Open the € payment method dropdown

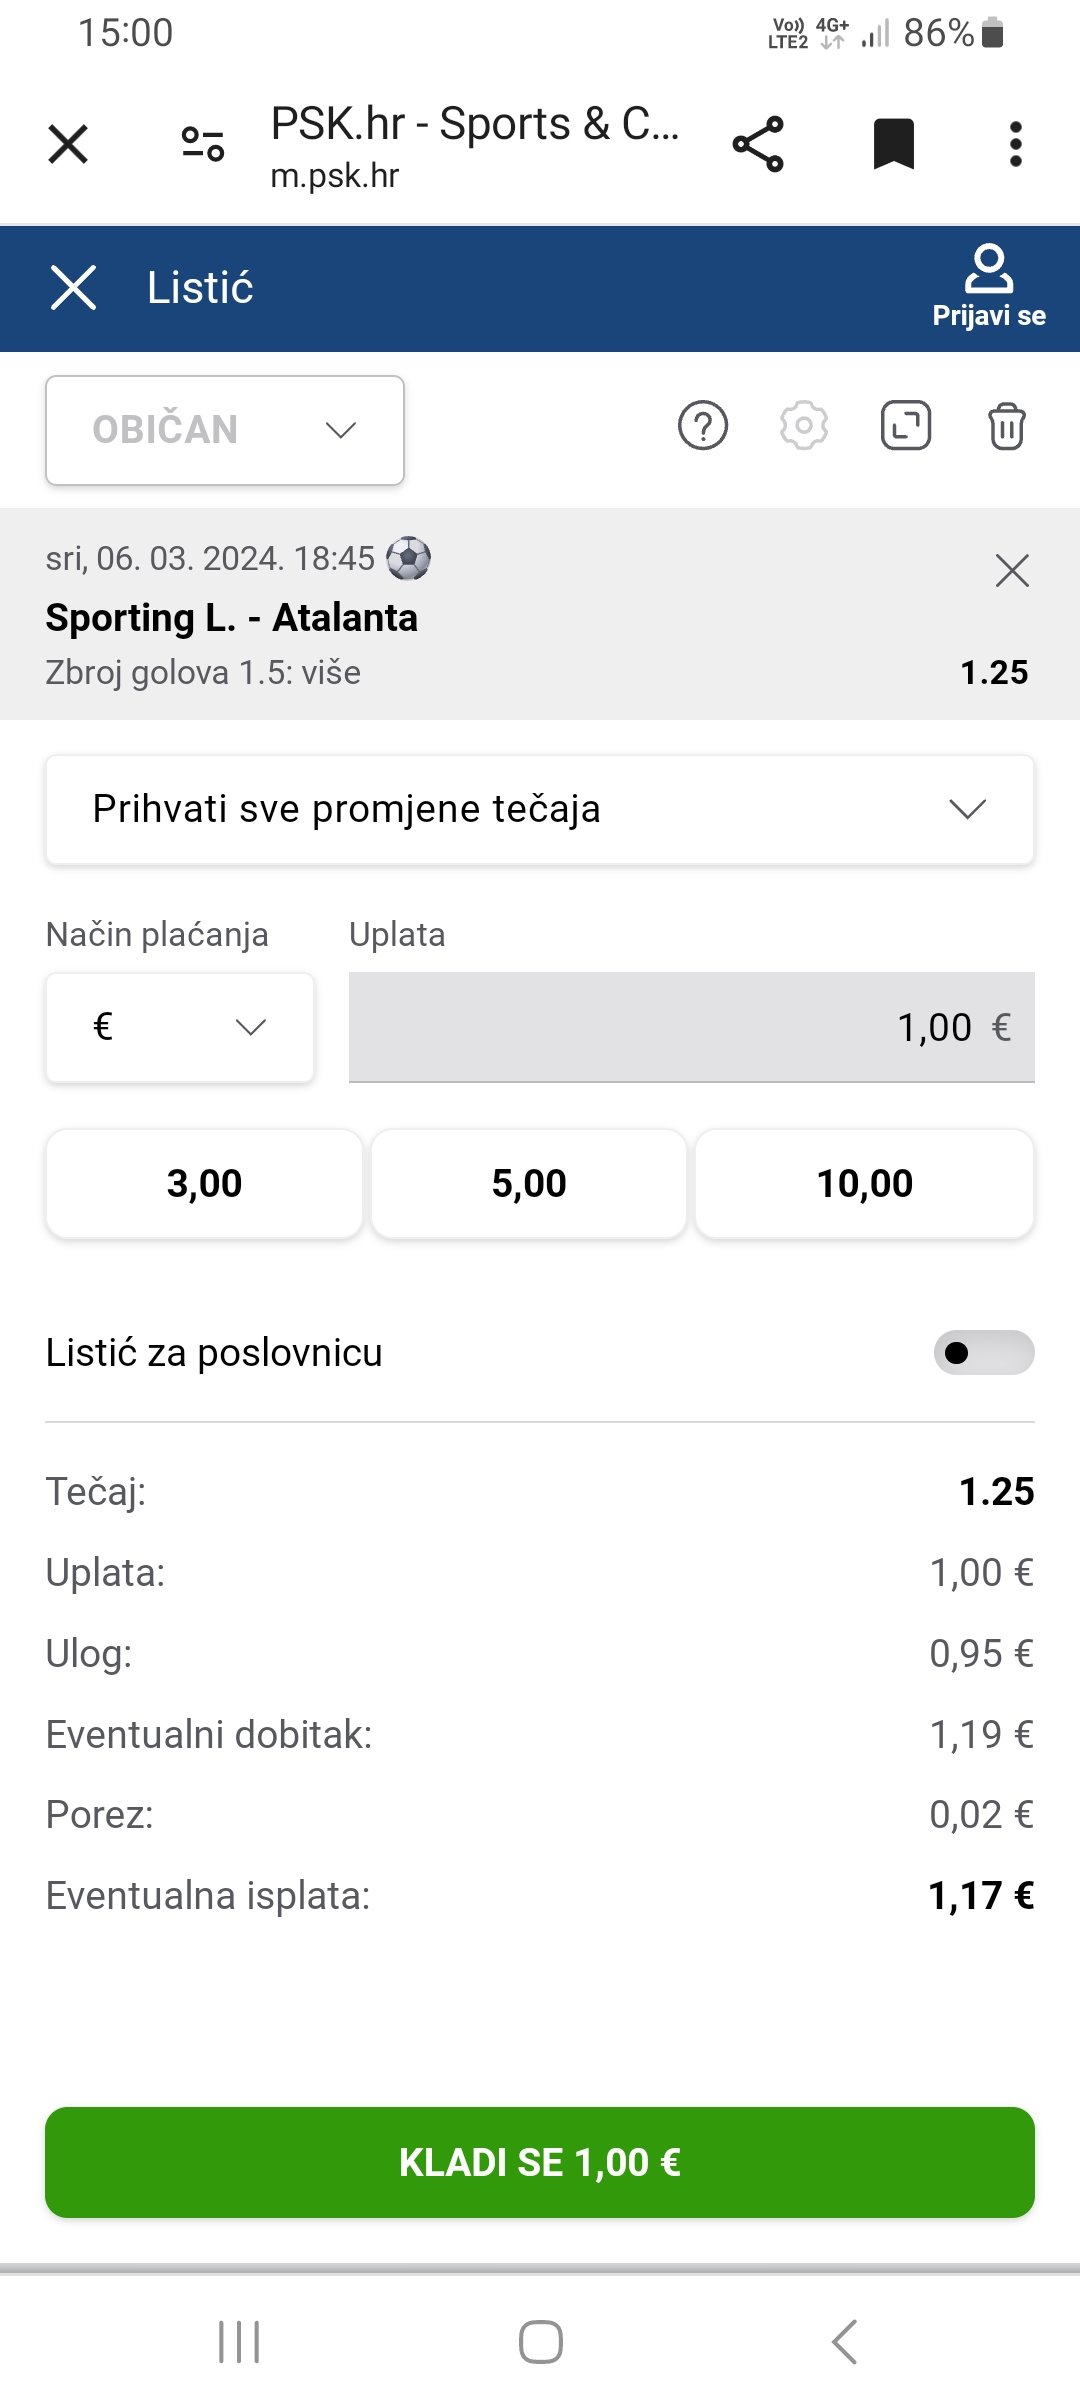pyautogui.click(x=180, y=1027)
